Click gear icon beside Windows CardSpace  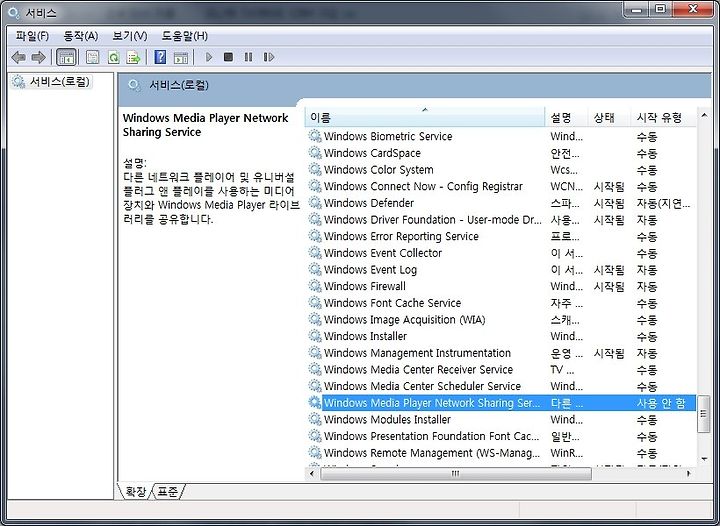click(315, 152)
